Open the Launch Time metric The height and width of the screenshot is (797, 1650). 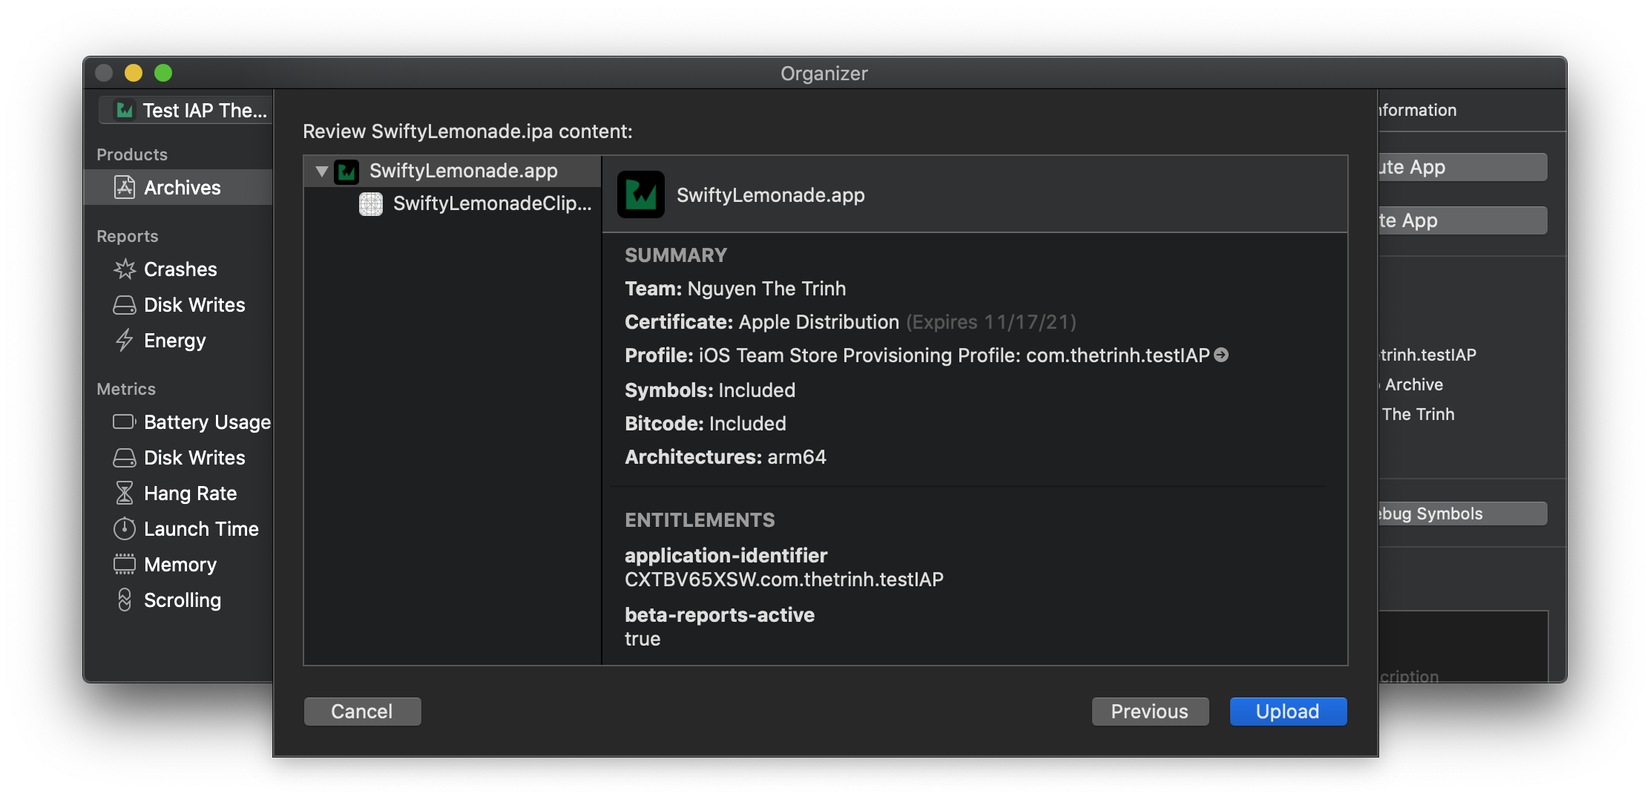point(200,529)
